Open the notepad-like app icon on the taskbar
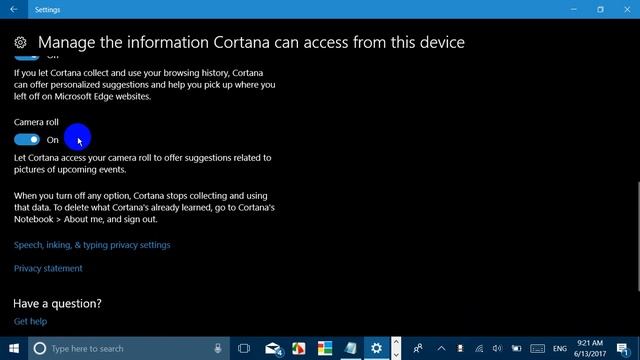This screenshot has height=360, width=640. tap(351, 349)
